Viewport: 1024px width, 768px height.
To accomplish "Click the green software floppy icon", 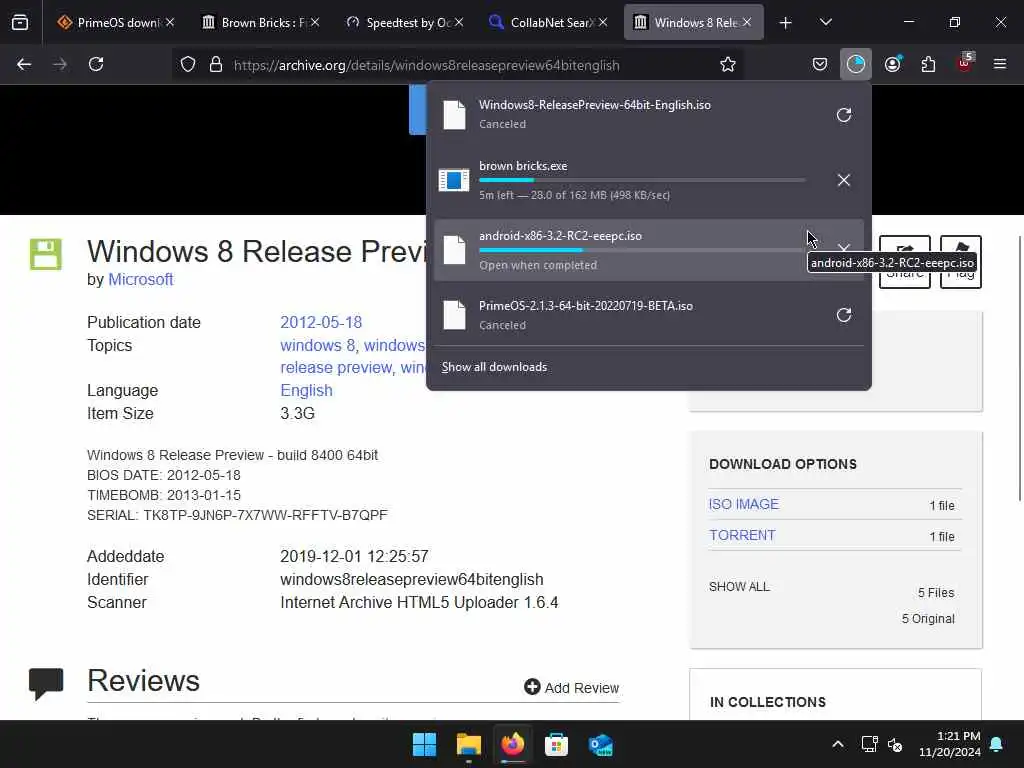I will [x=46, y=254].
